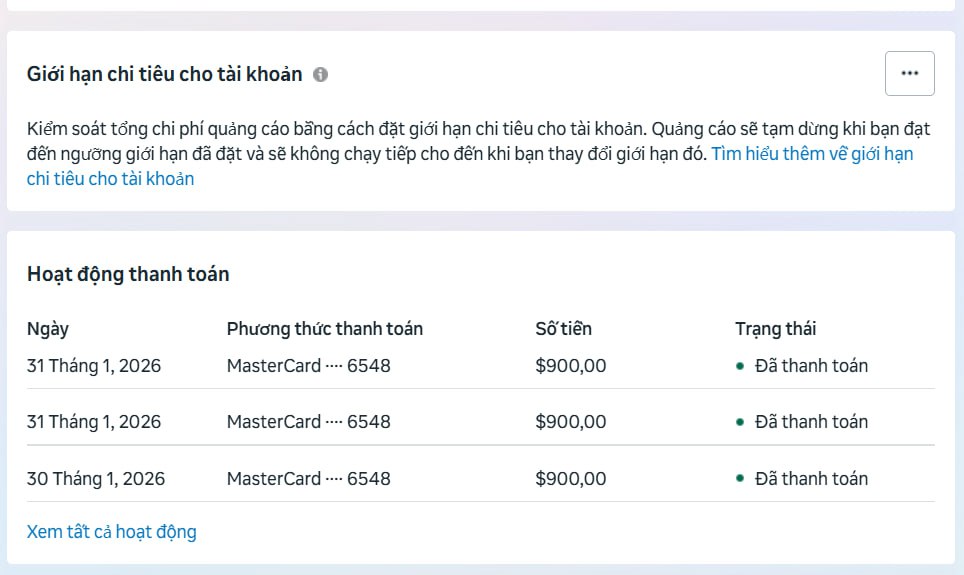
Task: Click "Đã thanh toán" status in the 30 Tháng 1 row
Action: [811, 479]
